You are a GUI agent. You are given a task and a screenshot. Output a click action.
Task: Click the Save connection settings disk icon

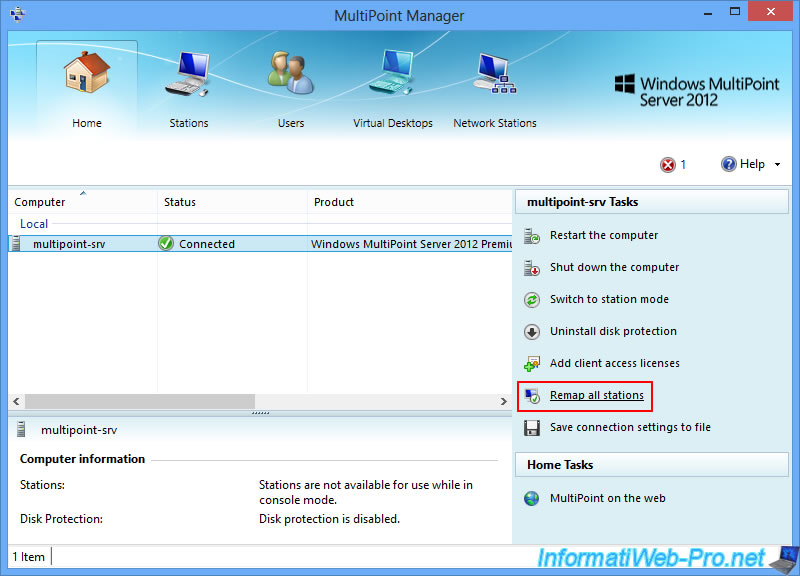pos(532,428)
